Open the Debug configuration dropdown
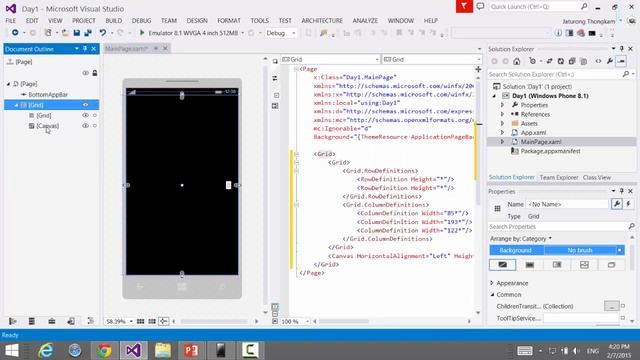The width and height of the screenshot is (640, 360). coord(293,33)
